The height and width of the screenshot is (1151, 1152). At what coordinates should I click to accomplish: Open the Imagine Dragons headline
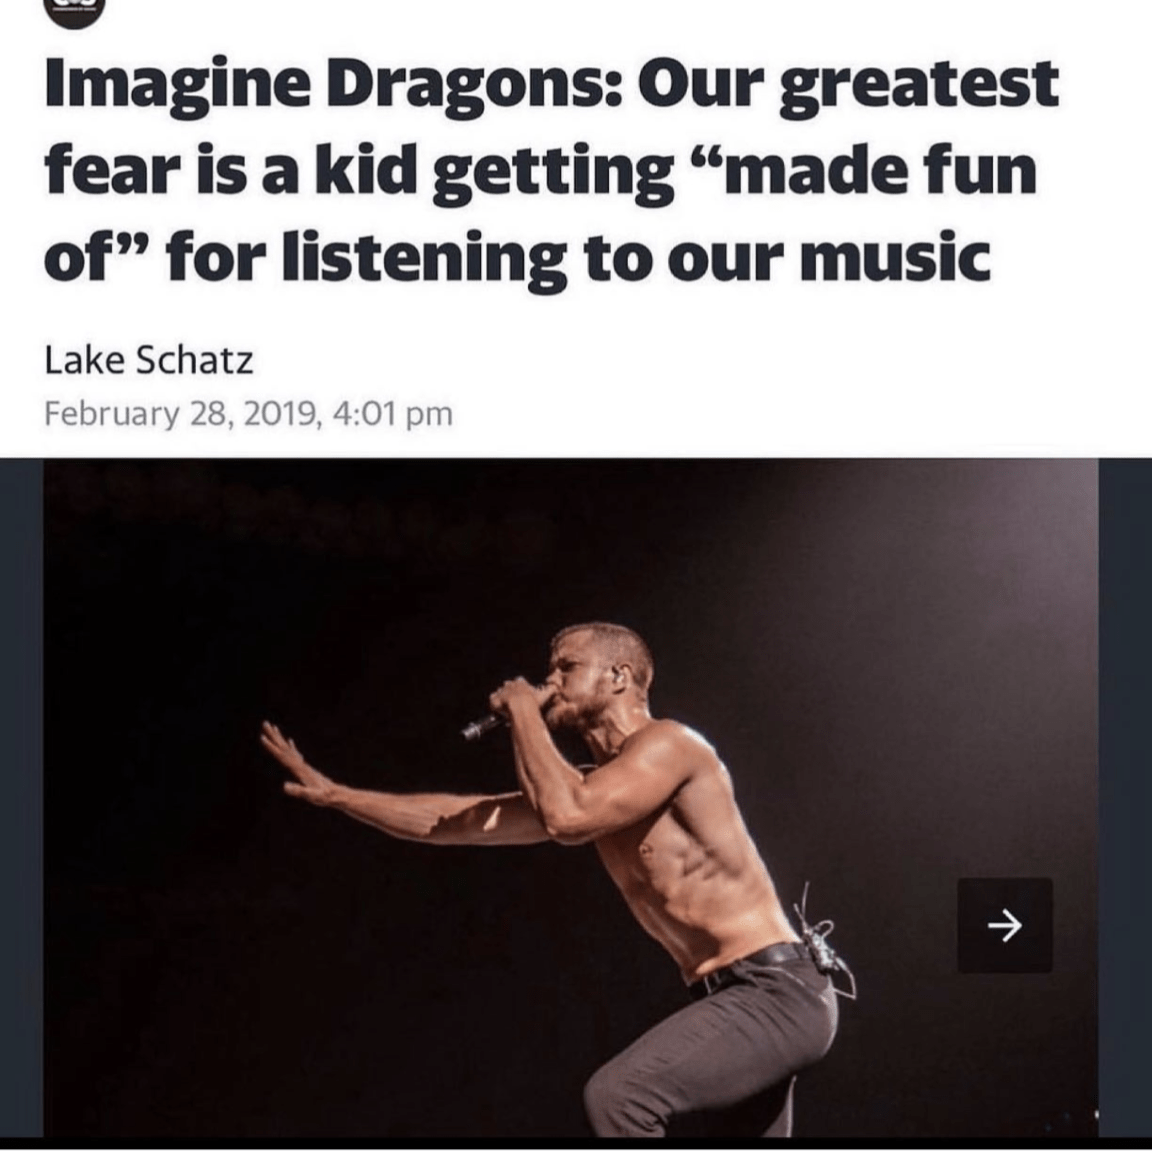[551, 170]
